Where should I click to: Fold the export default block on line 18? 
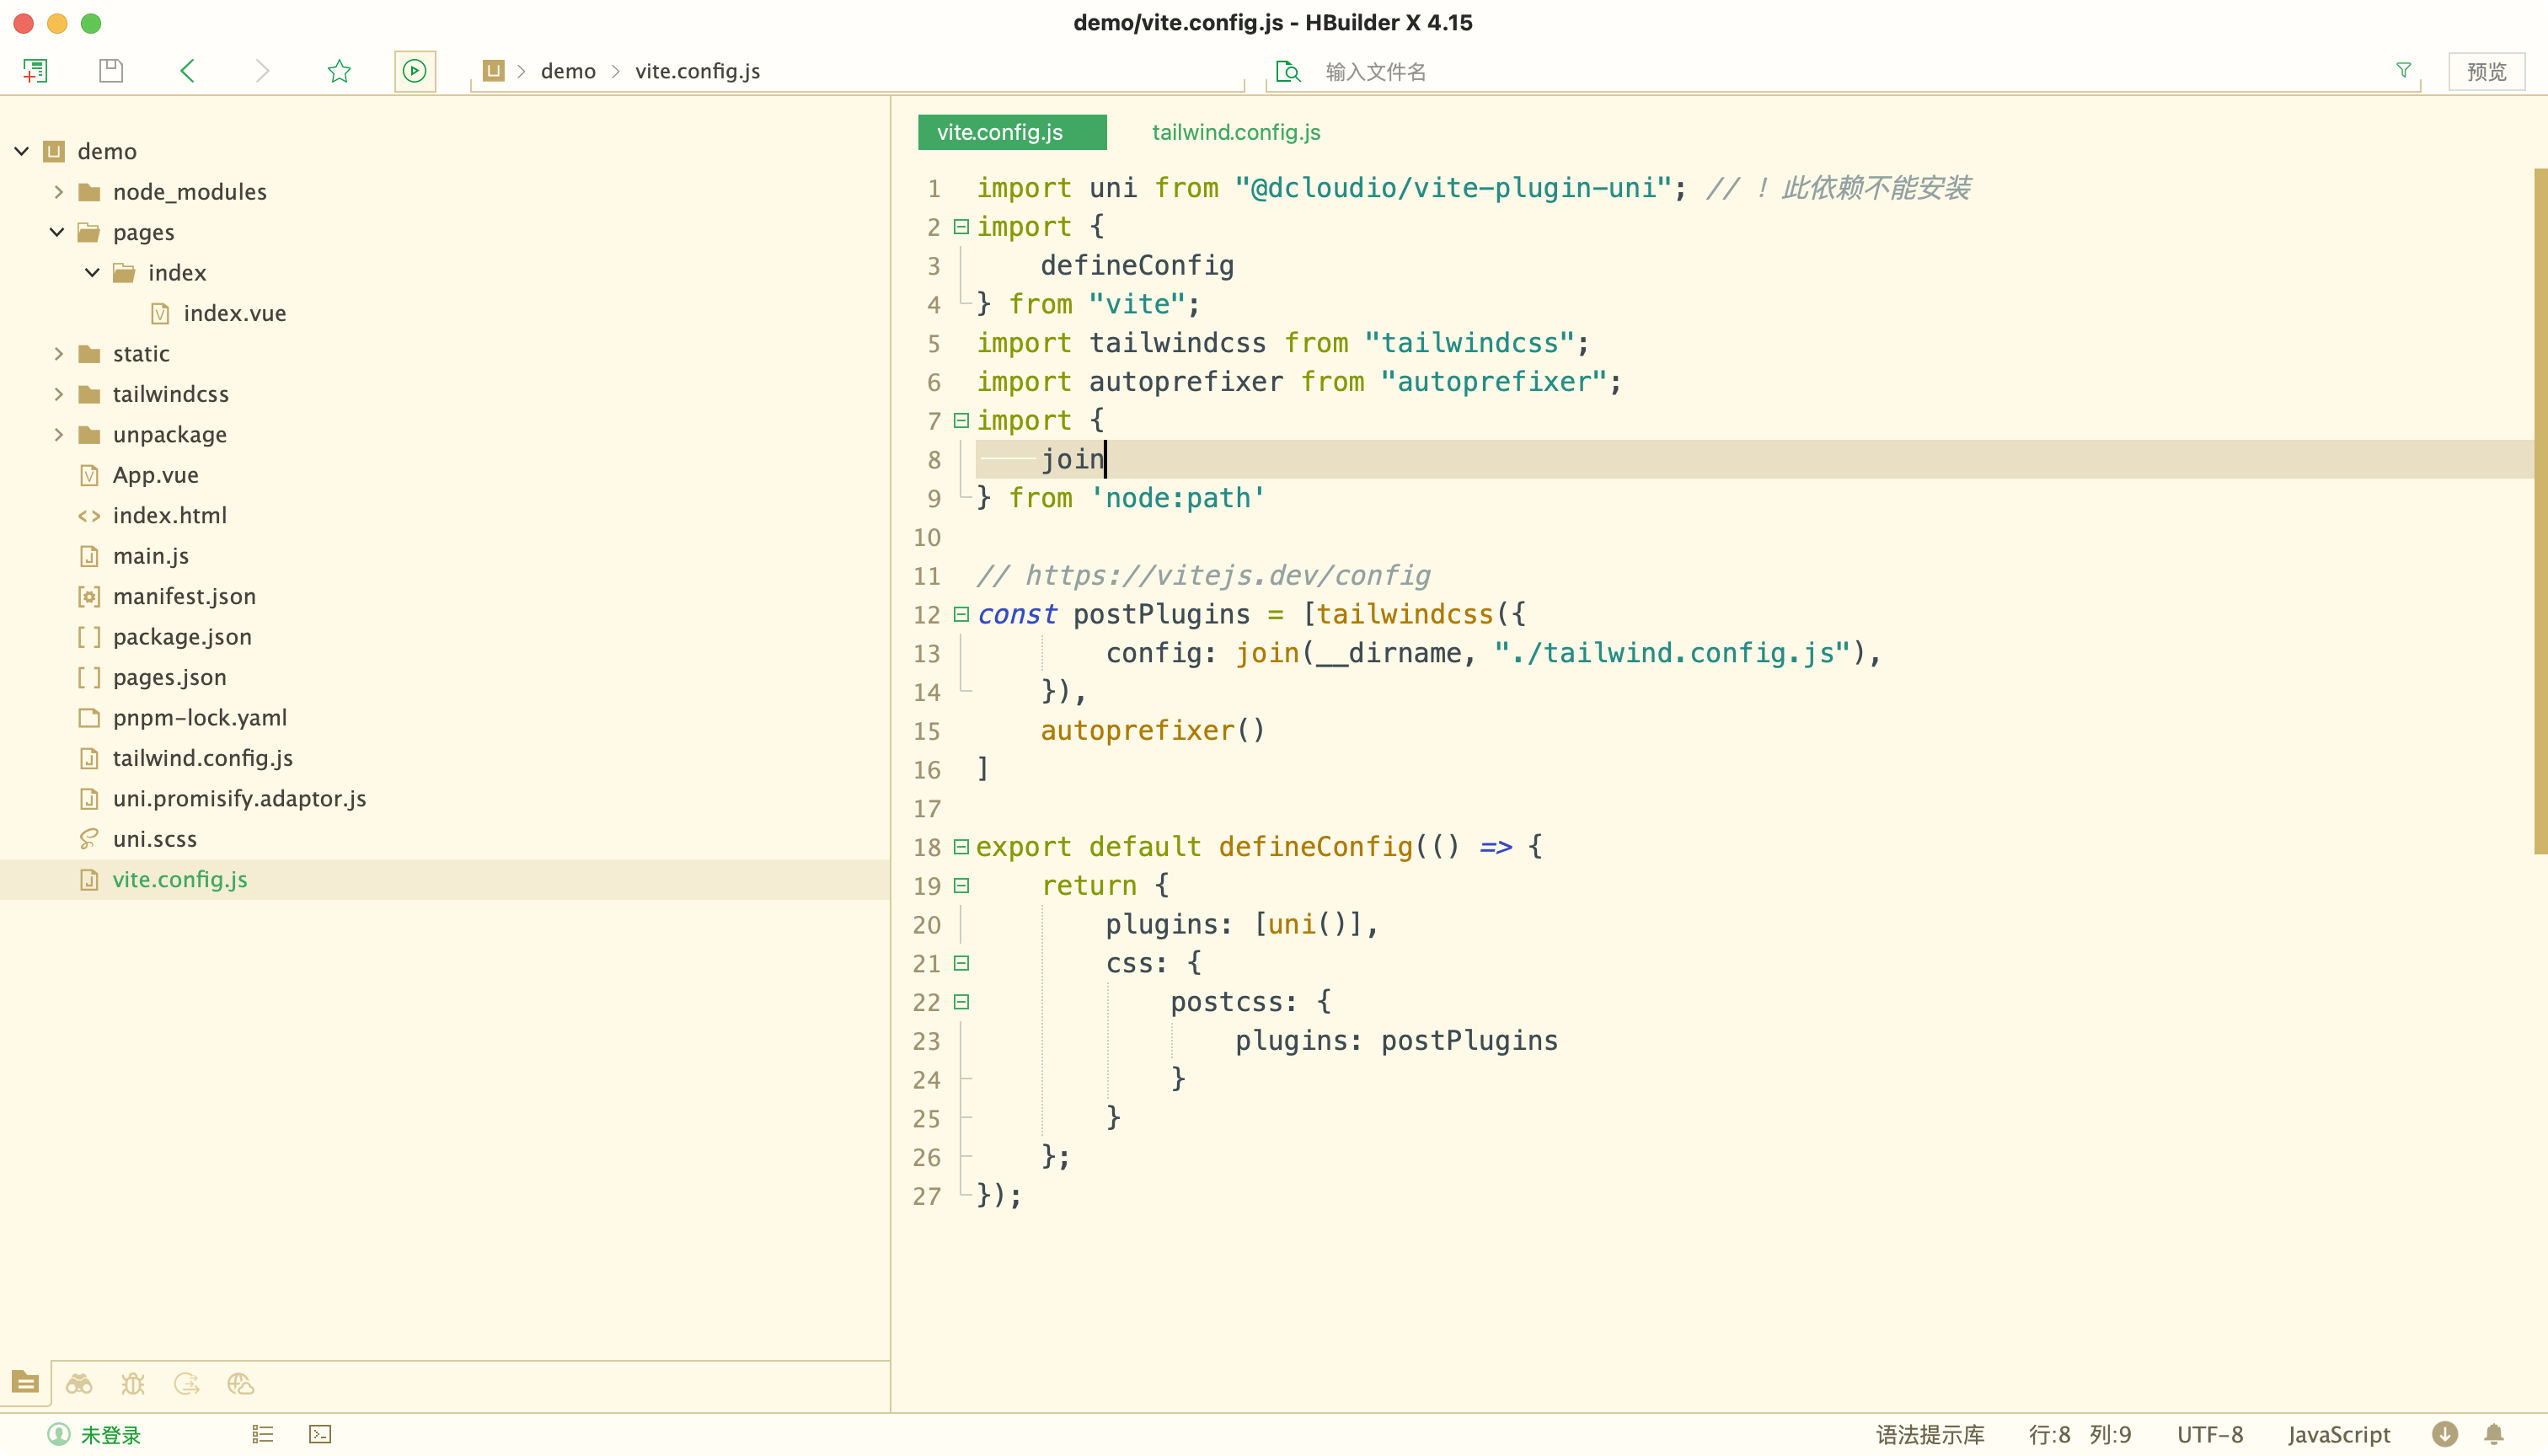coord(961,847)
